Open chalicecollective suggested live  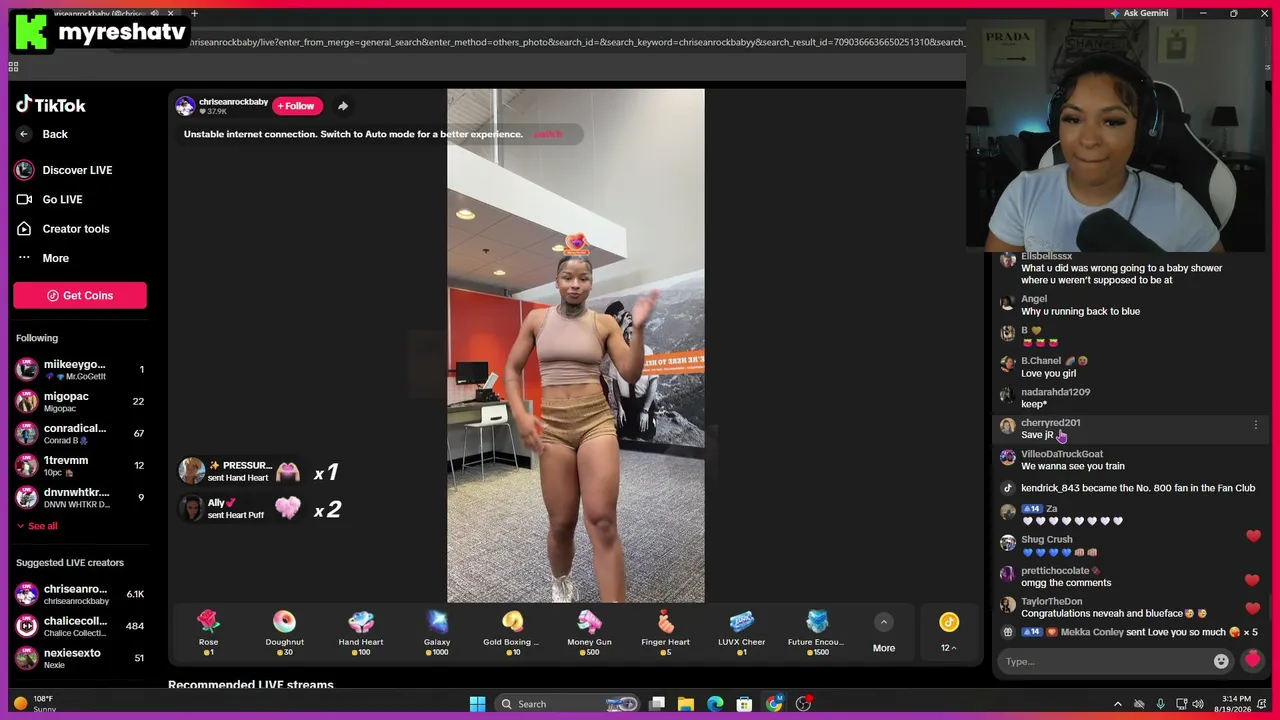tap(80, 626)
